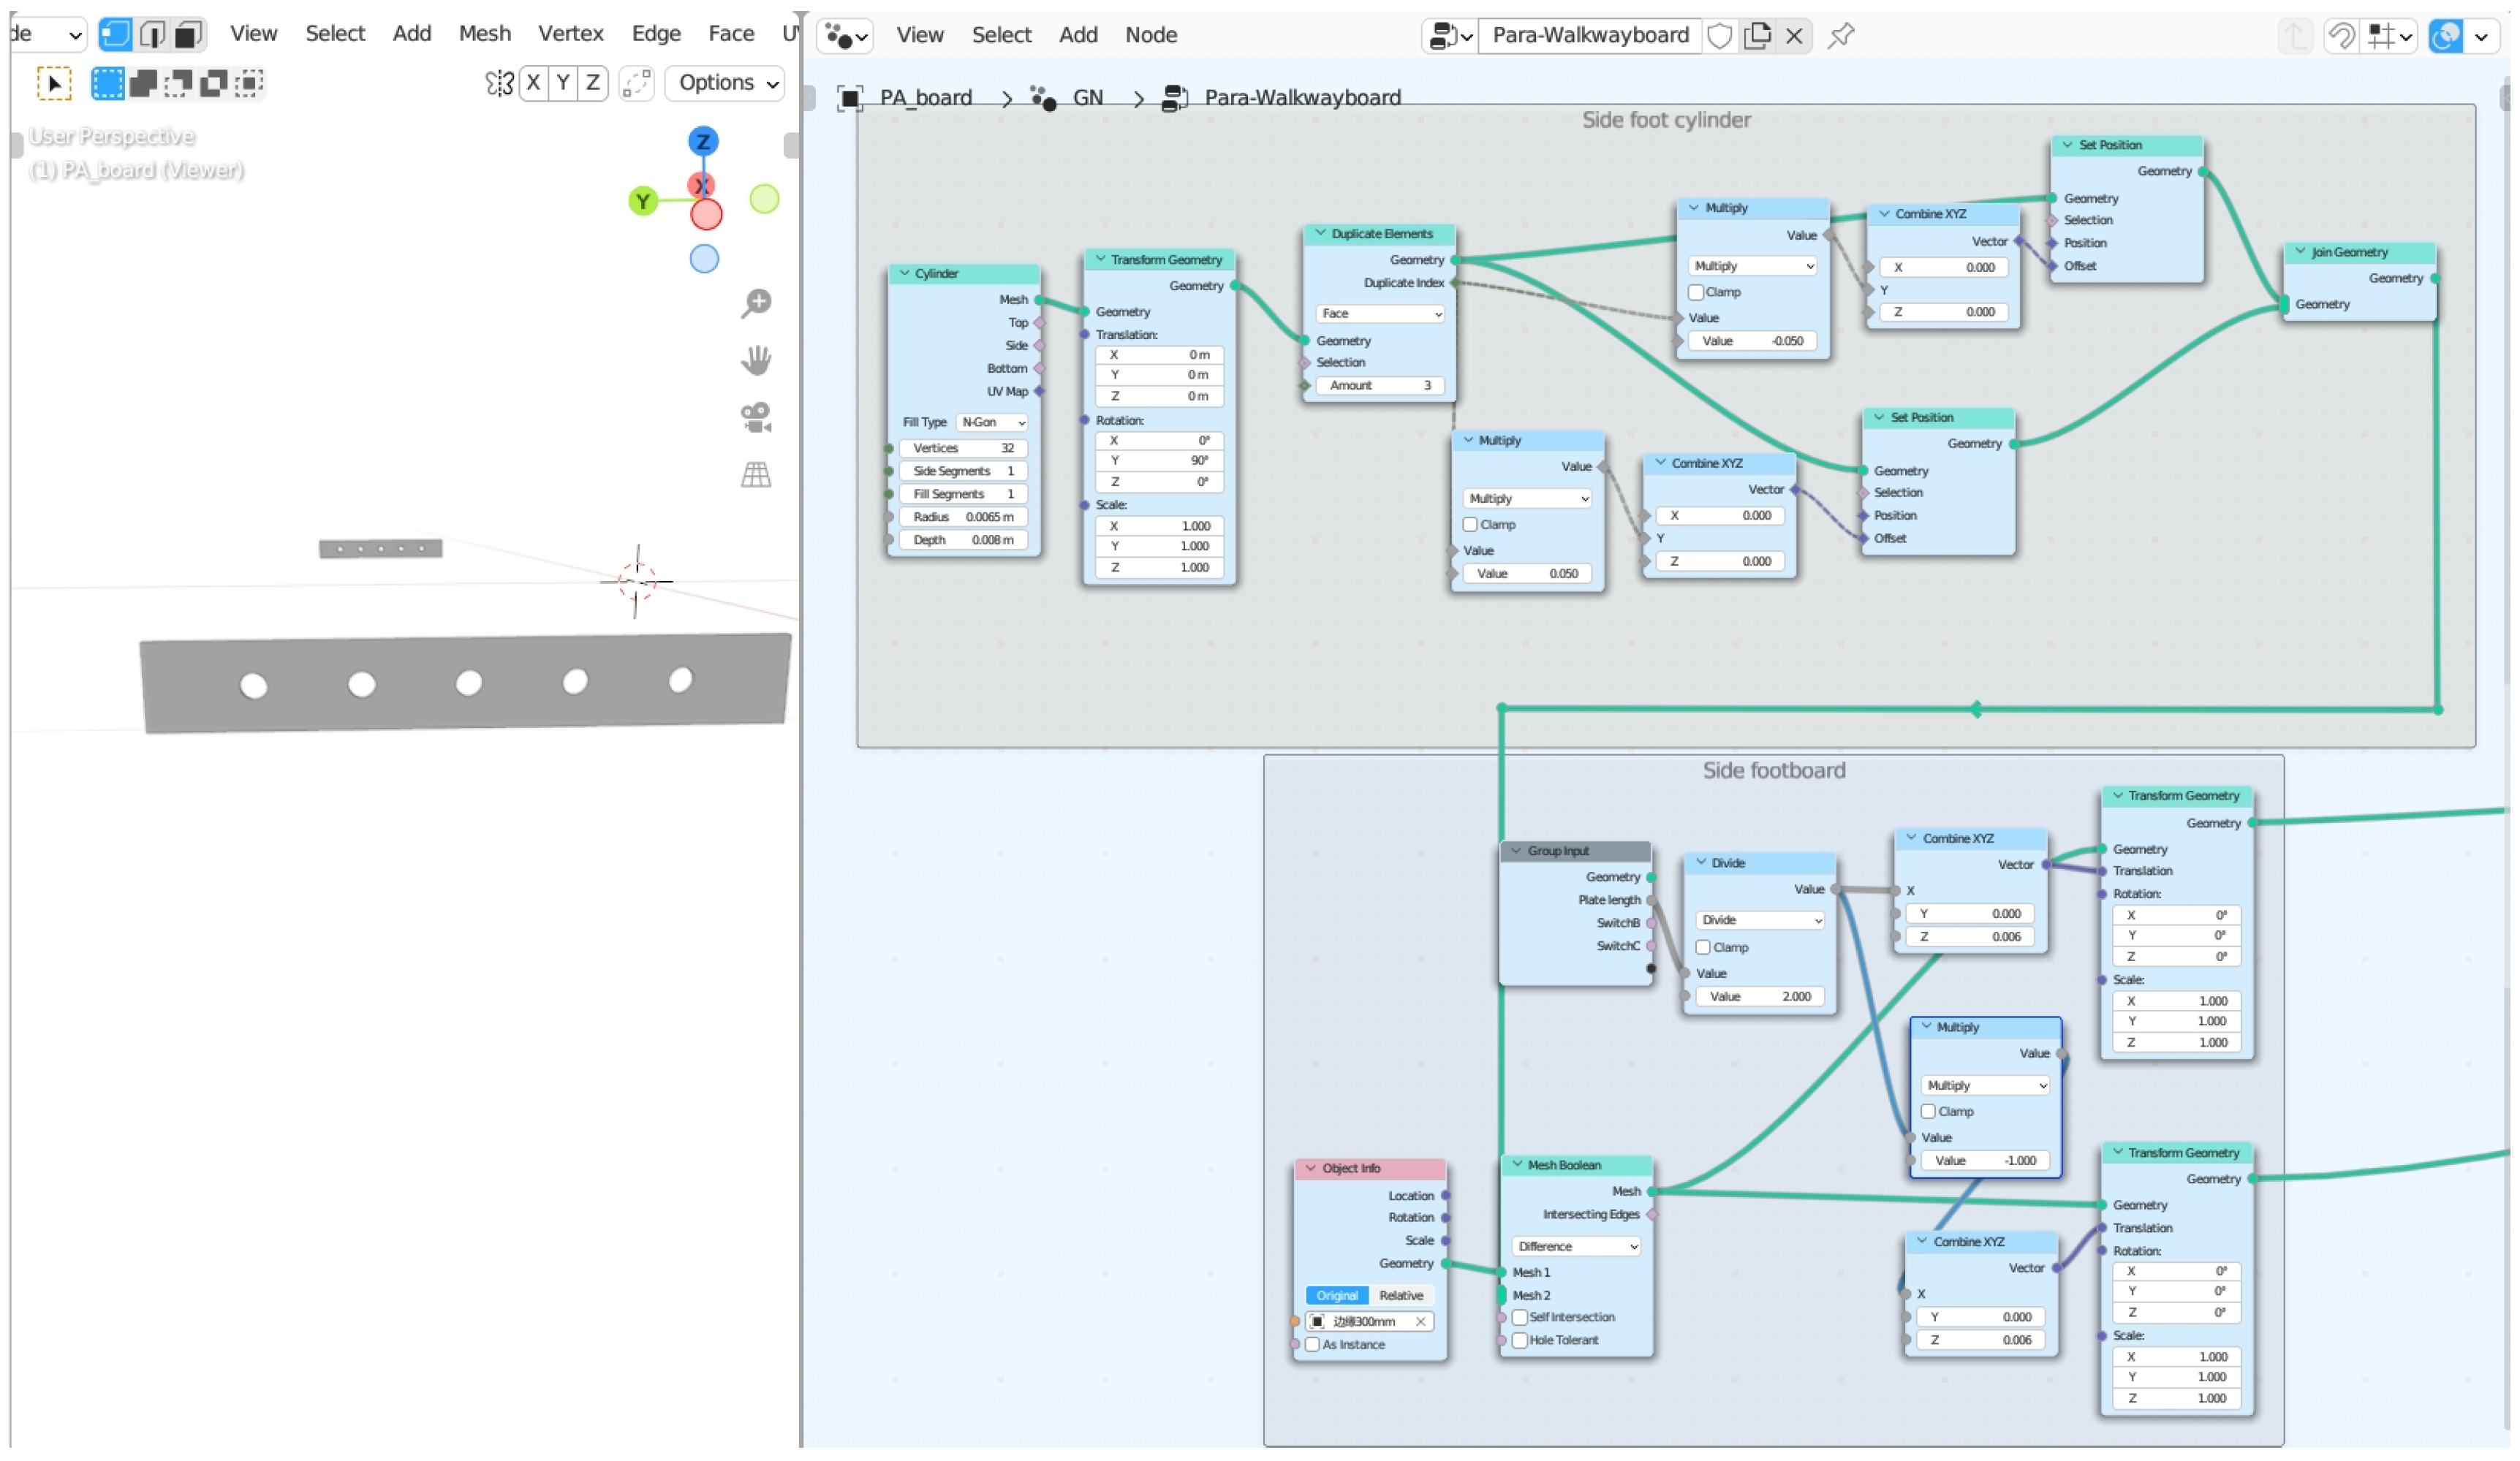2520x1461 pixels.
Task: Select the Relative transform space button
Action: [1401, 1296]
